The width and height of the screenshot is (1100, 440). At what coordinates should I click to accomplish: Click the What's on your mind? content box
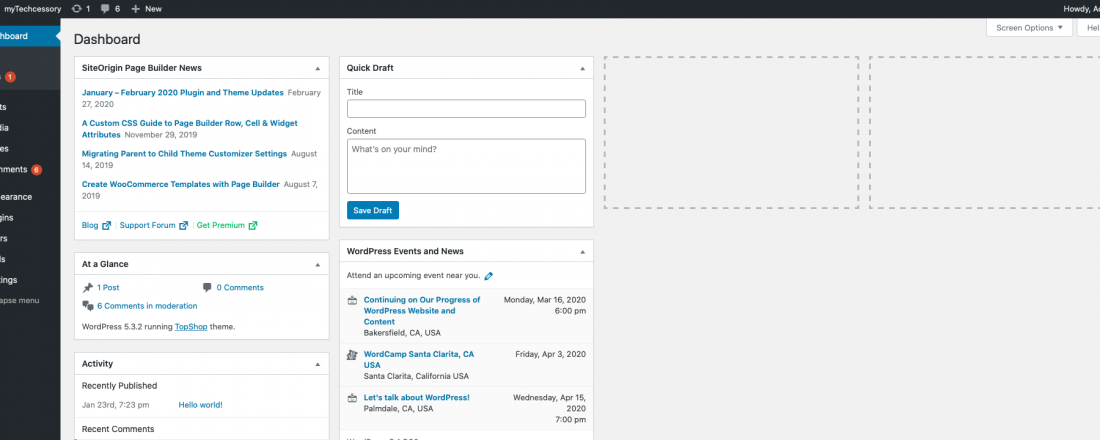click(466, 166)
